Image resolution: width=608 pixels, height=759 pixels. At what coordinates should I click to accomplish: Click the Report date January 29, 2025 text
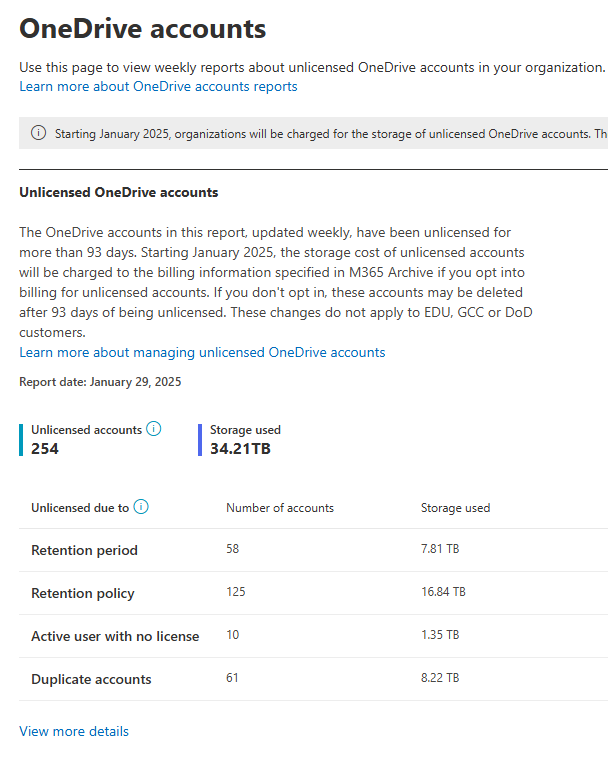coord(100,382)
